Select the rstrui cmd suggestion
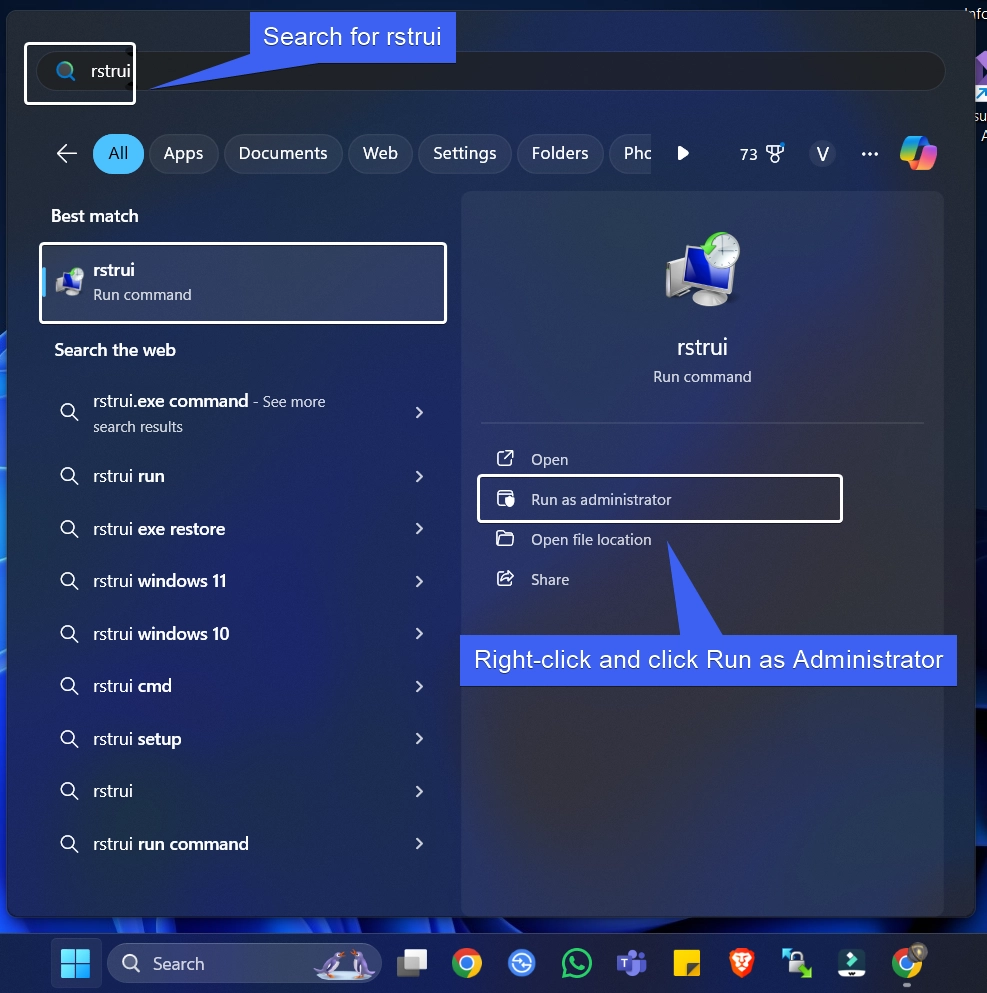The width and height of the screenshot is (987, 993). (x=132, y=686)
